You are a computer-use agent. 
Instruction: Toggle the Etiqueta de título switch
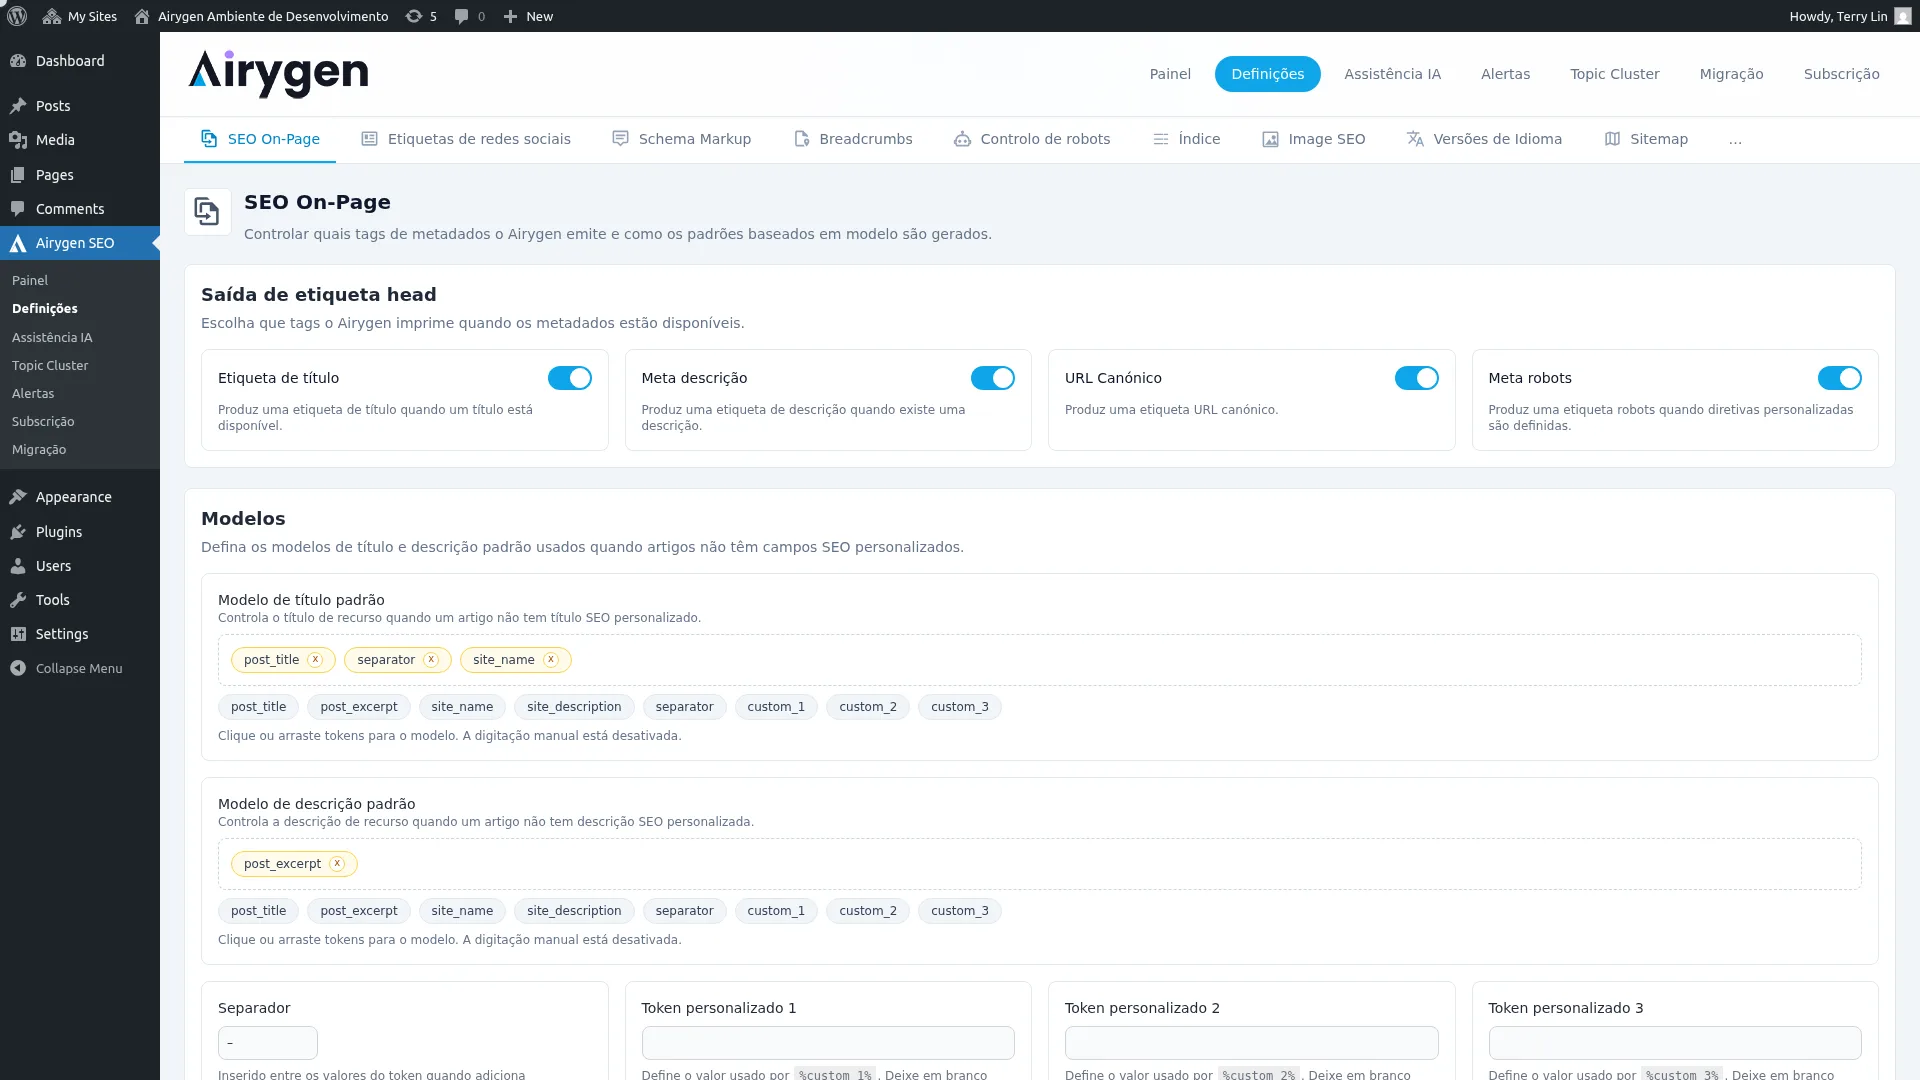tap(570, 378)
